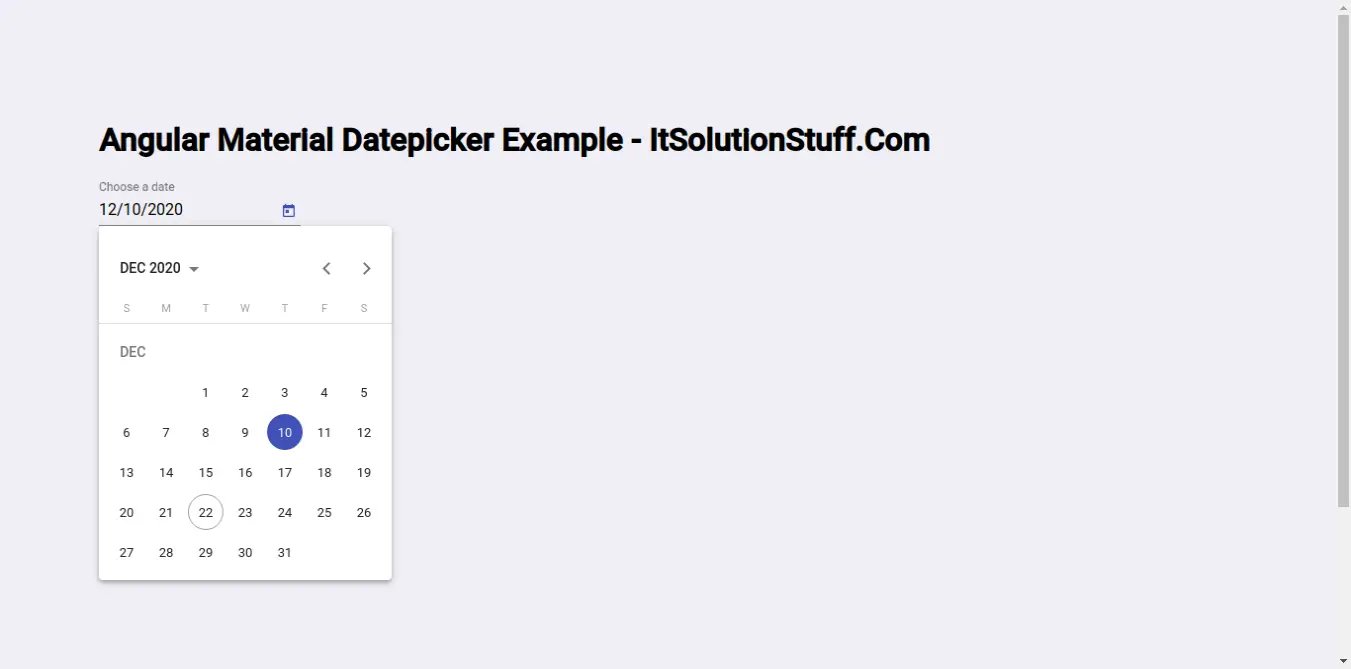Select December 6 date cell
The width and height of the screenshot is (1351, 669).
pos(126,432)
